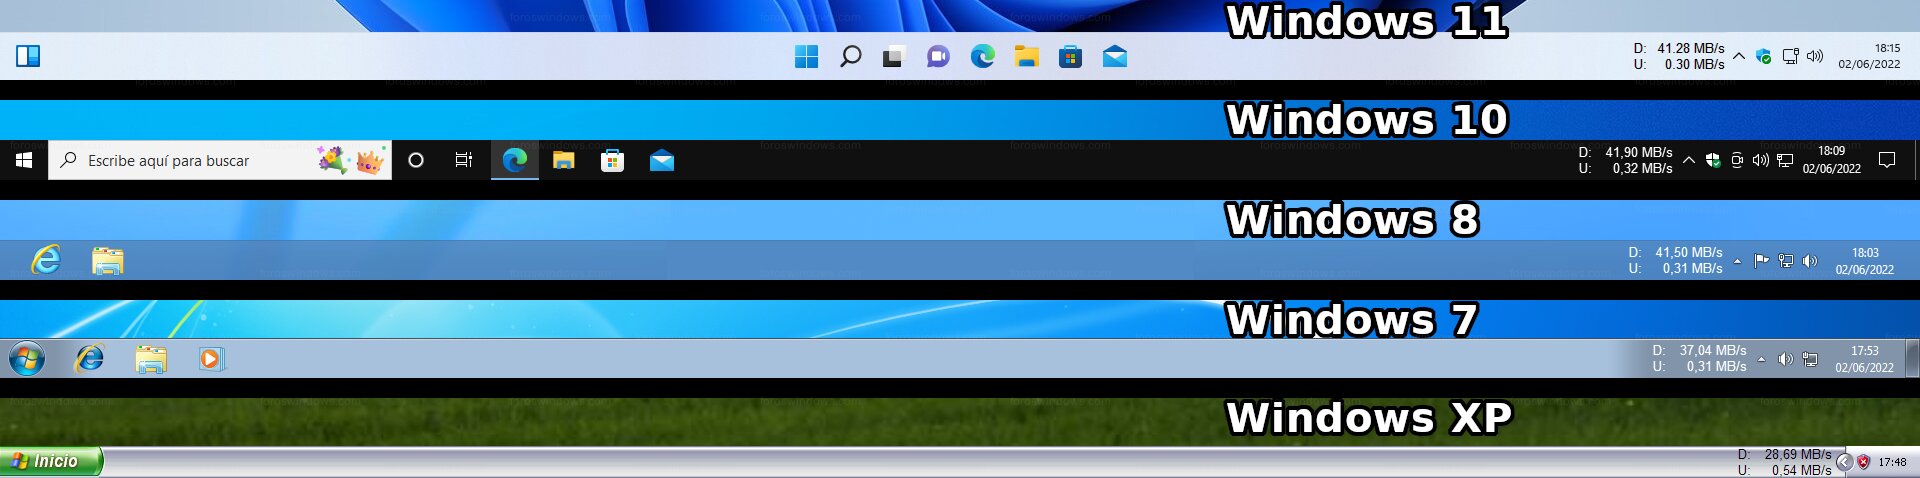The width and height of the screenshot is (1920, 478).
Task: Open network icon in Windows 7 tray
Action: [x=1810, y=359]
